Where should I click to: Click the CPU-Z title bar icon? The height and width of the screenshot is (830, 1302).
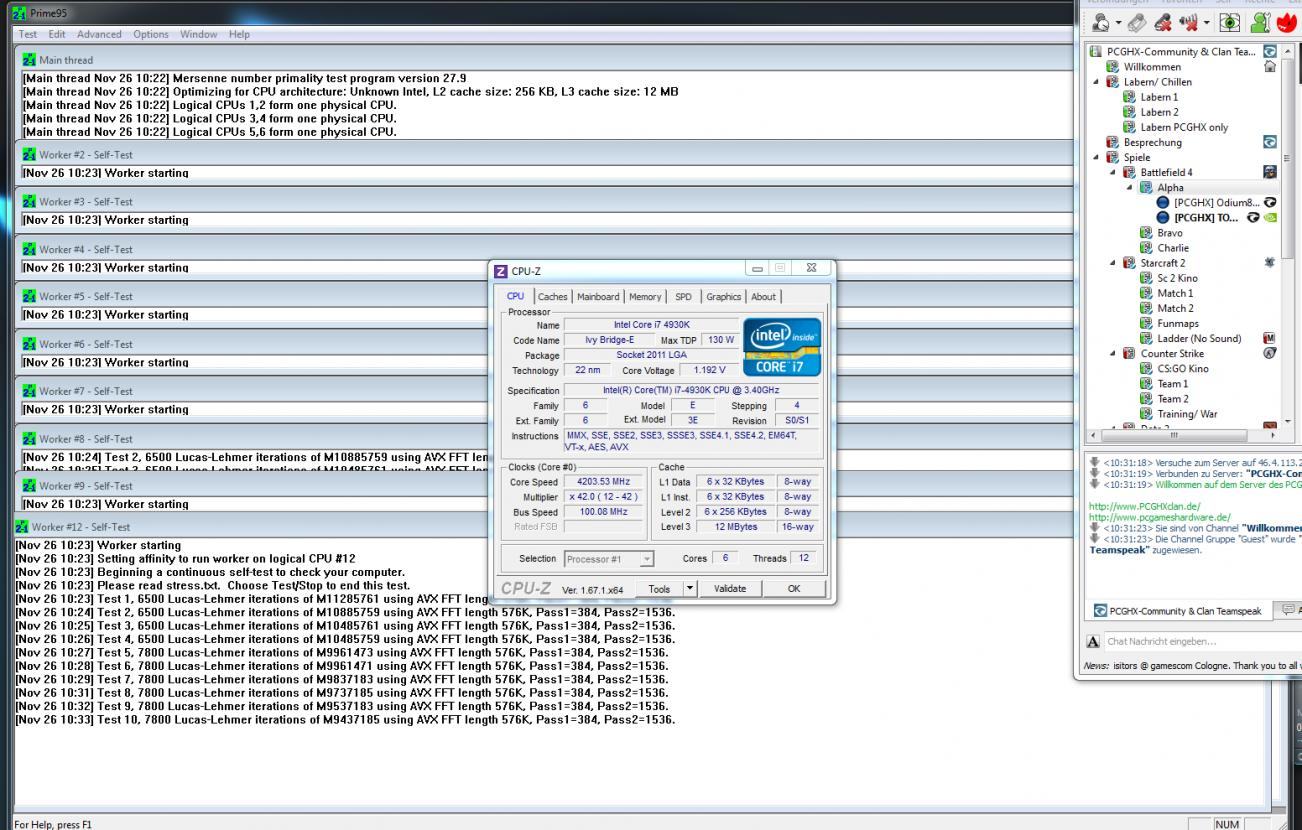point(502,270)
